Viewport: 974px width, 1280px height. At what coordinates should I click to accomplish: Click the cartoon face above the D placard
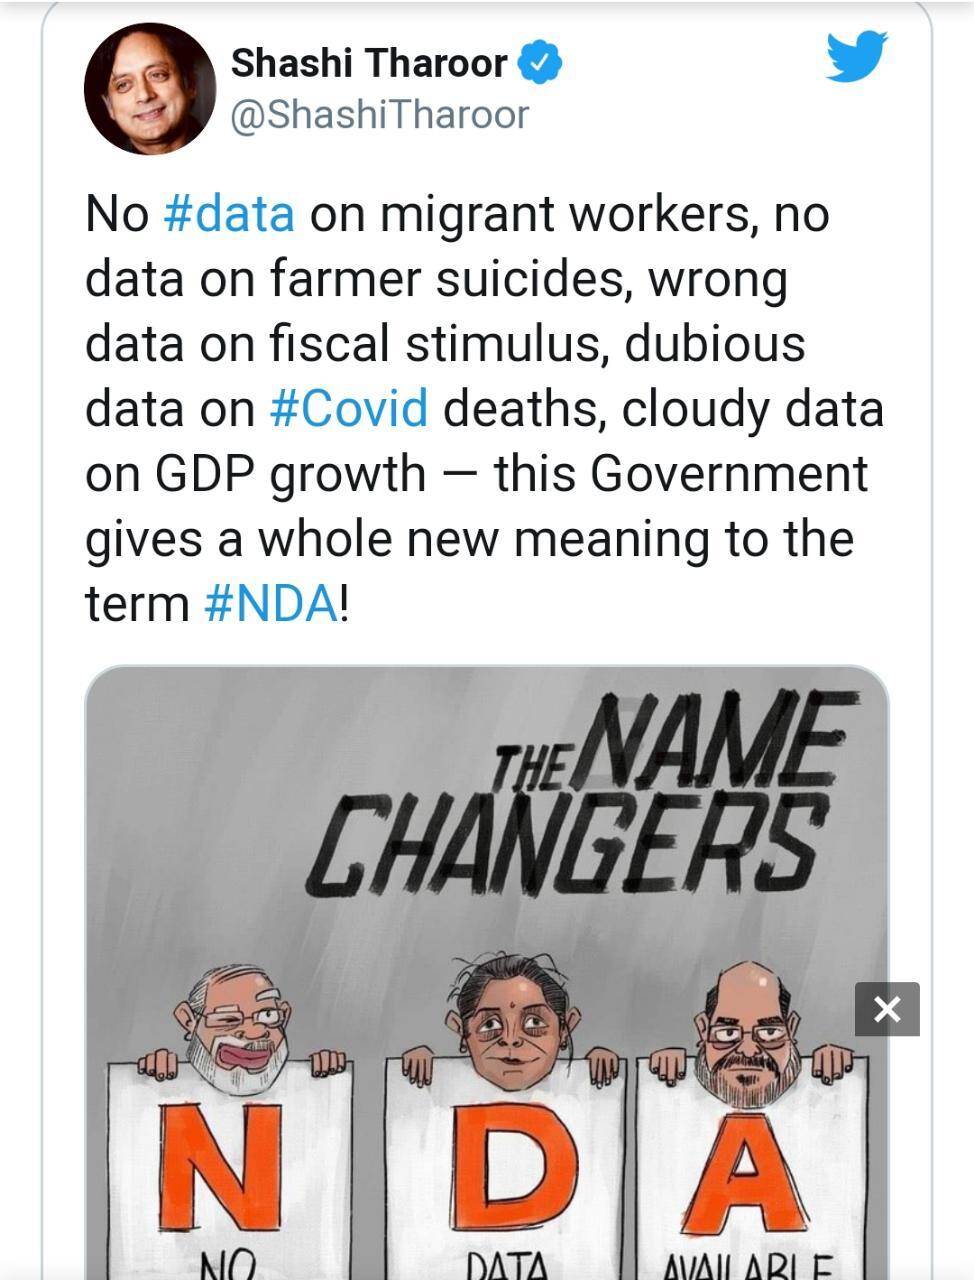pos(510,1020)
